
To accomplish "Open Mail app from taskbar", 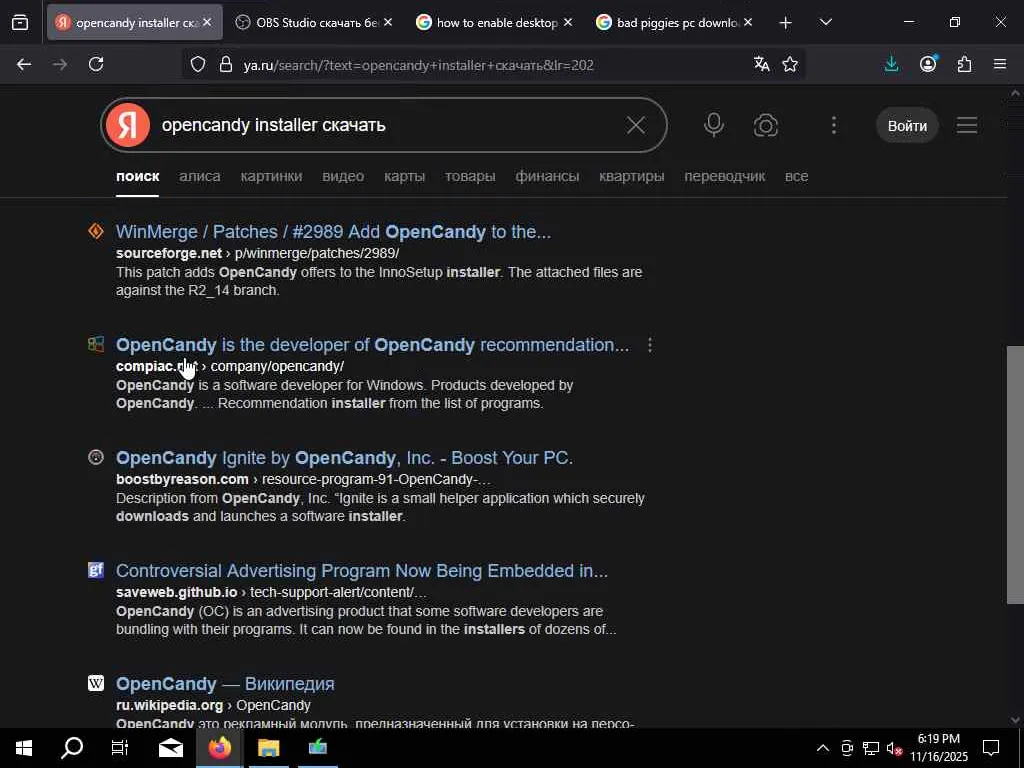I will tap(171, 748).
